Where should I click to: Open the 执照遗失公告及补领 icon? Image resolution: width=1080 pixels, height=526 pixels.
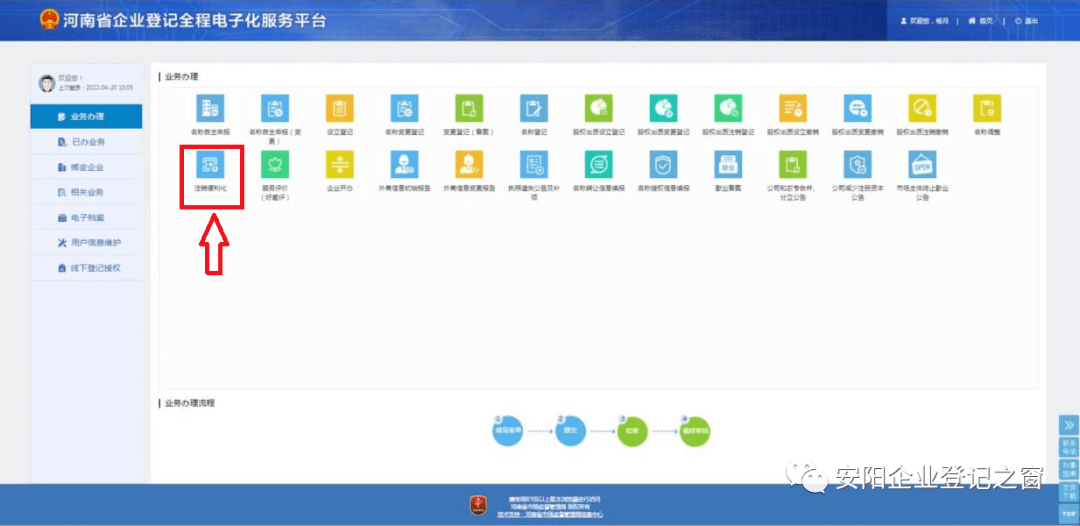(533, 164)
